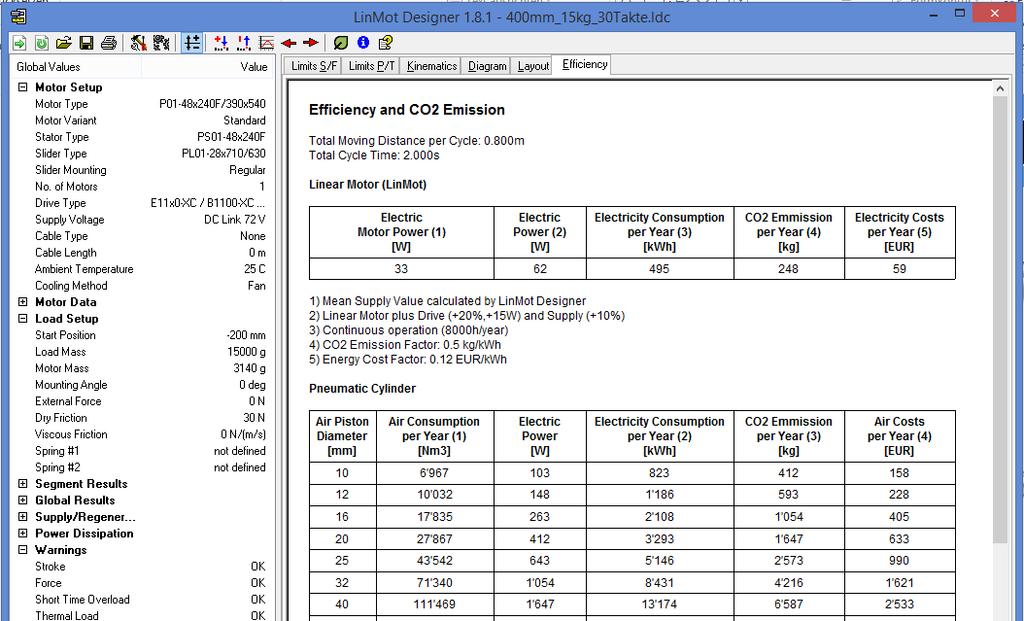Switch to the Limits S/F tab
Image resolution: width=1024 pixels, height=621 pixels.
point(313,66)
